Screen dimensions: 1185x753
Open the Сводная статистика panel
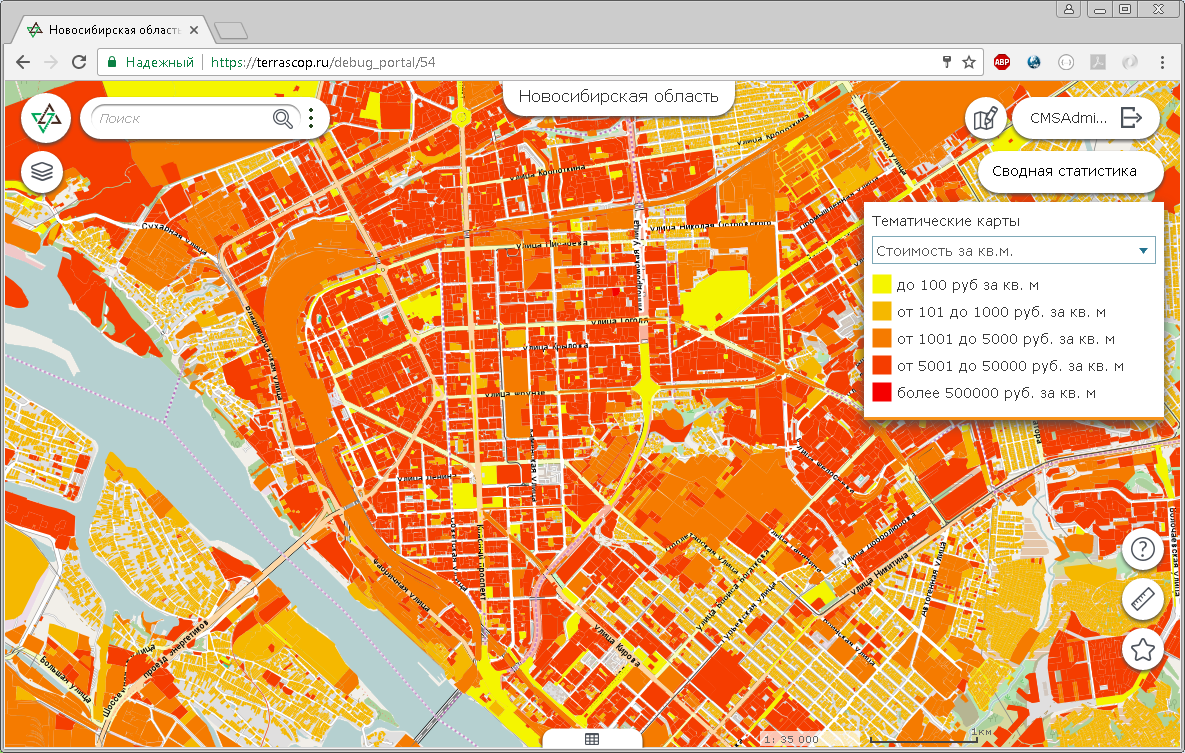tap(1064, 171)
